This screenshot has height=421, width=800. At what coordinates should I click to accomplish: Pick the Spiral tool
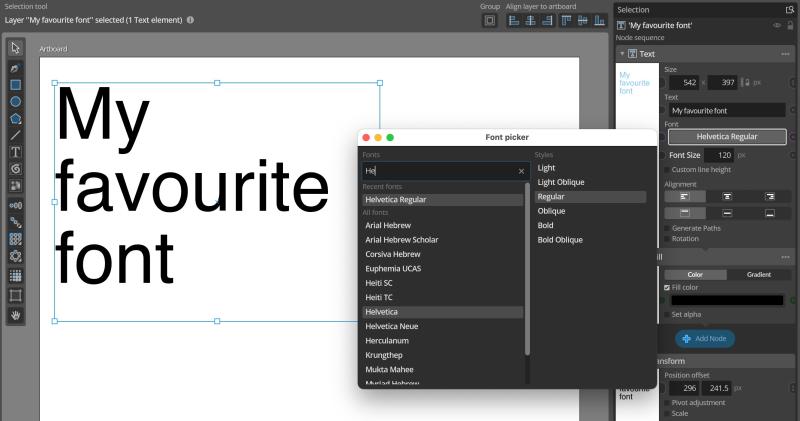point(16,169)
